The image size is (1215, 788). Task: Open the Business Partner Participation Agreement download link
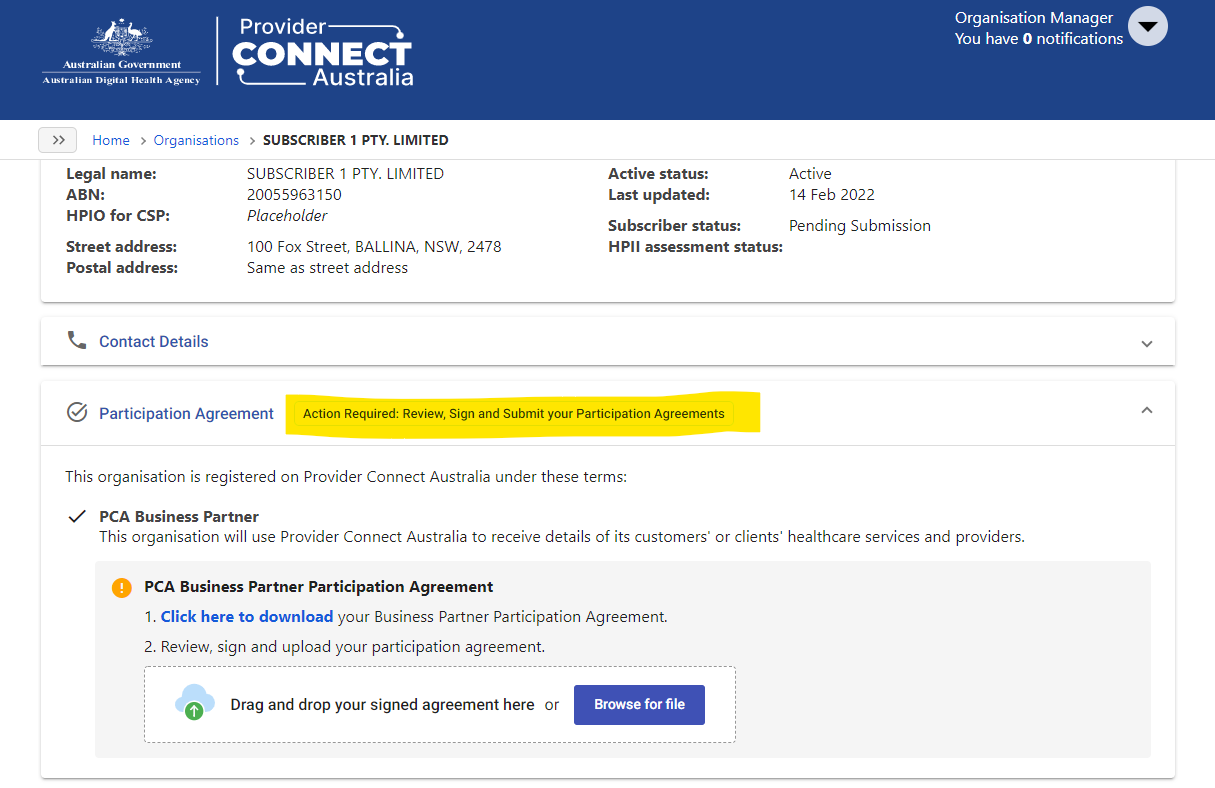coord(246,616)
